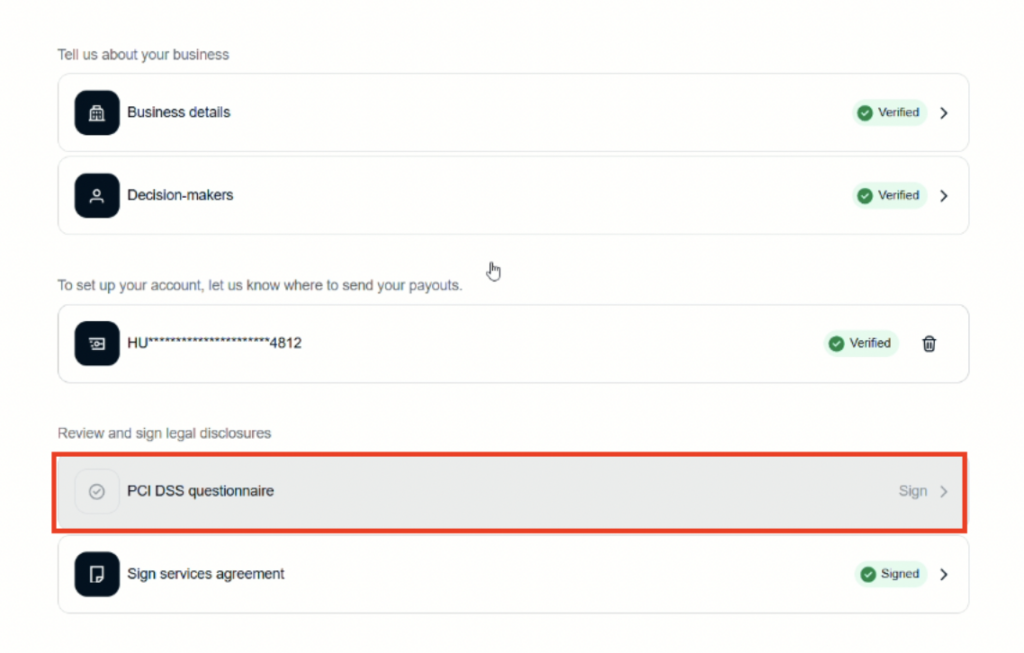Click Signed badge on services agreement
Viewport: 1024px width, 653px height.
click(x=891, y=575)
